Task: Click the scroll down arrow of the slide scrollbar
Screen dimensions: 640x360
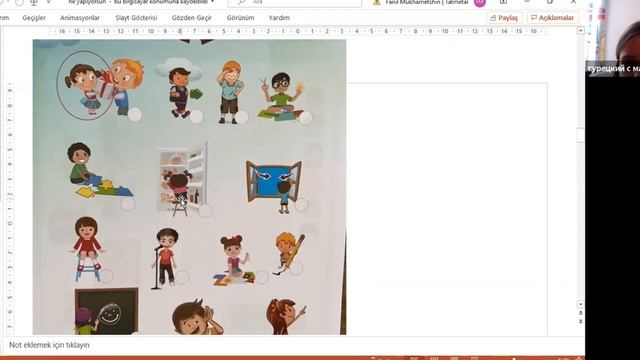Action: [580, 305]
